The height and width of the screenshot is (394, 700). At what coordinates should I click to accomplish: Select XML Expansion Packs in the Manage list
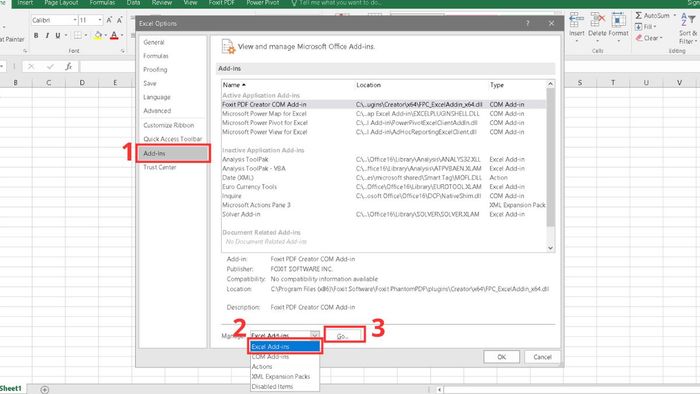[x=285, y=377]
